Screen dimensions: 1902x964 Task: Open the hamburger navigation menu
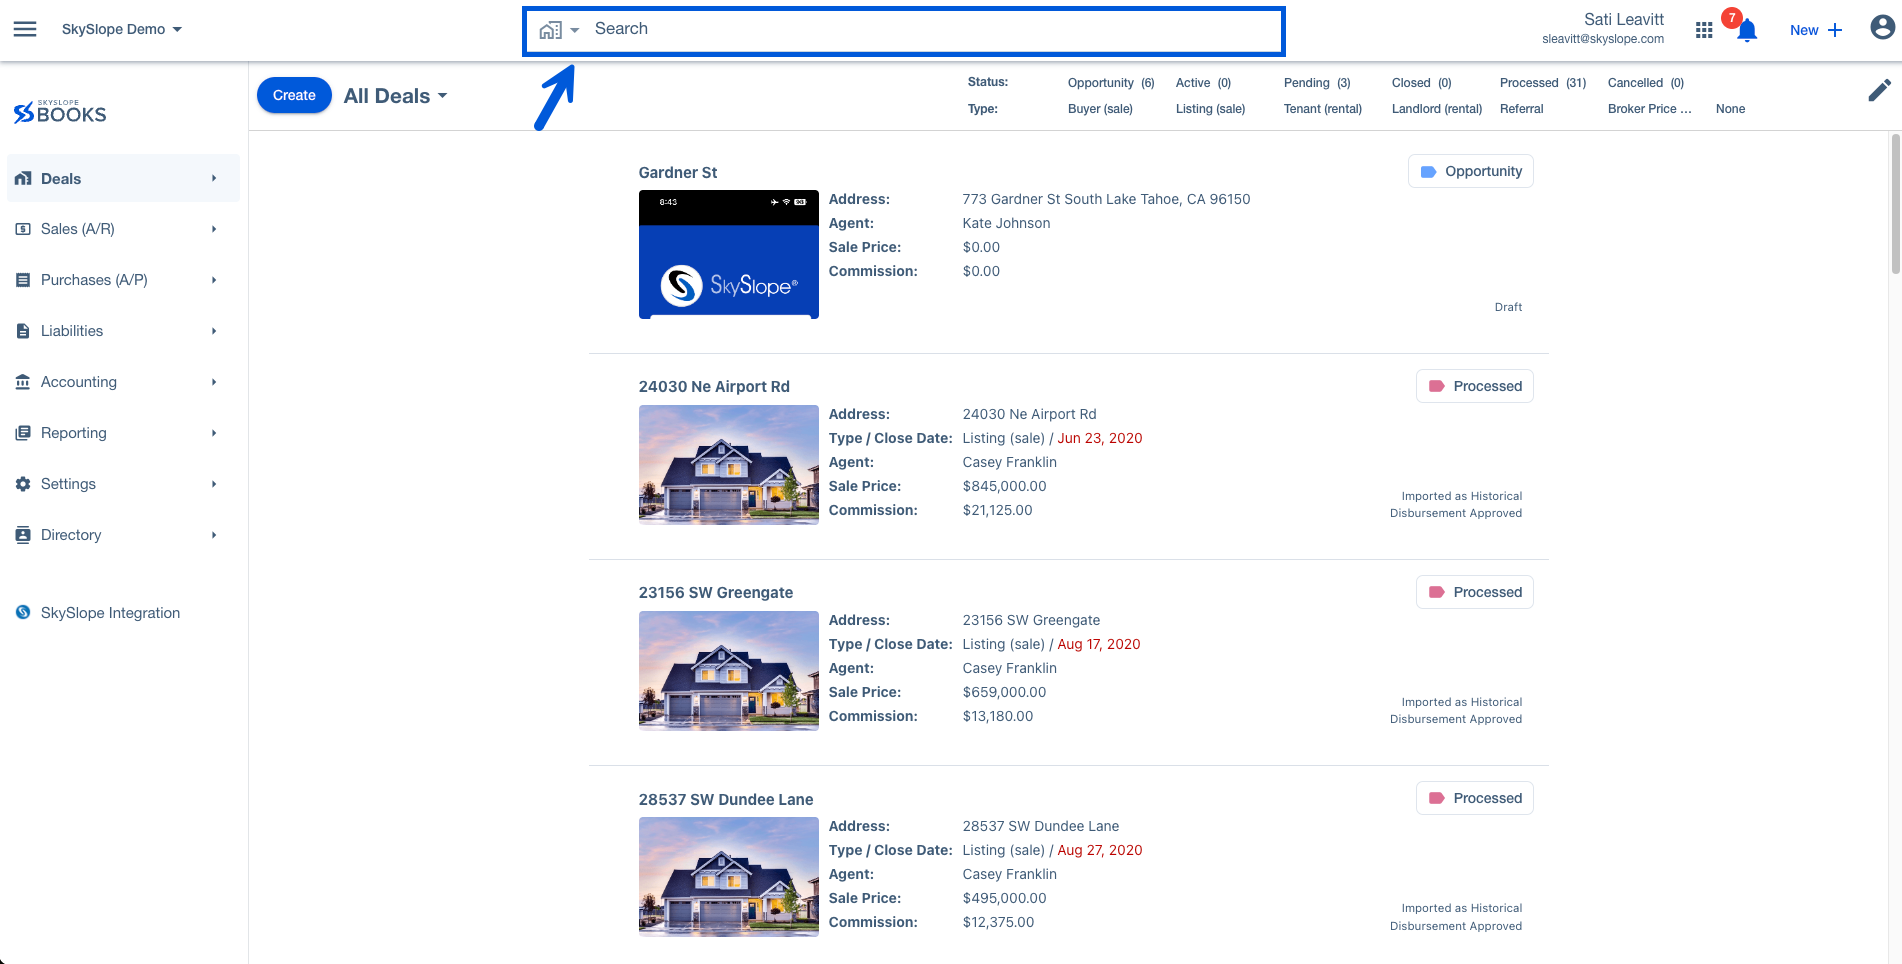[x=25, y=29]
